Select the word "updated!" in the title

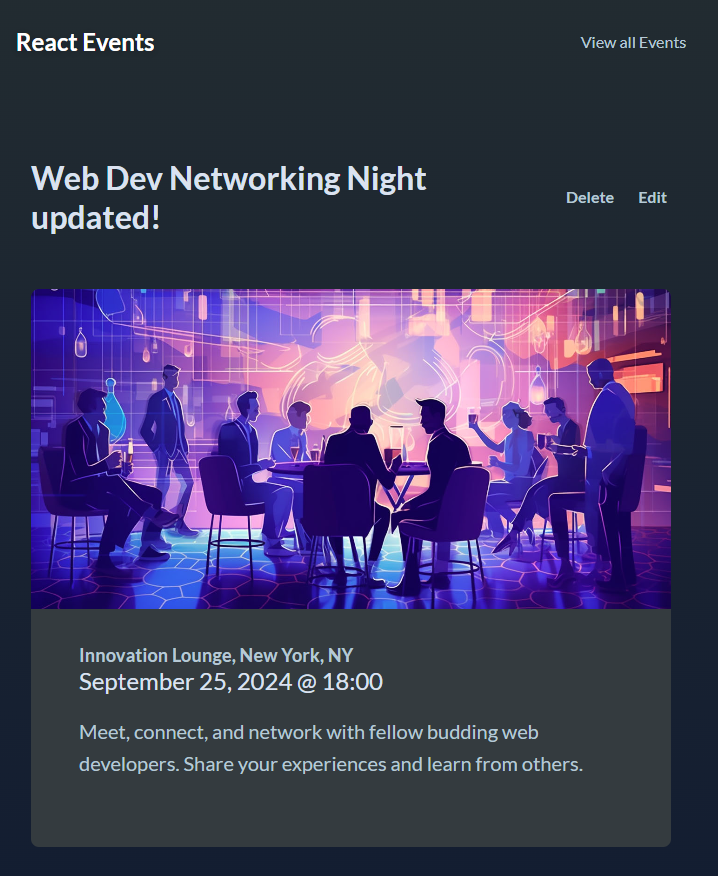96,217
